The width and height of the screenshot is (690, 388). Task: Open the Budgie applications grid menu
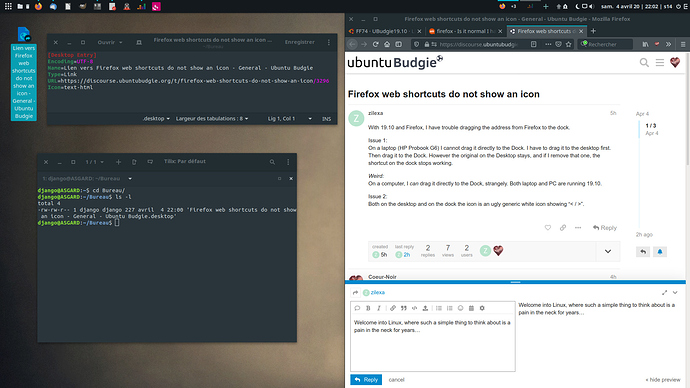[x=8, y=6]
